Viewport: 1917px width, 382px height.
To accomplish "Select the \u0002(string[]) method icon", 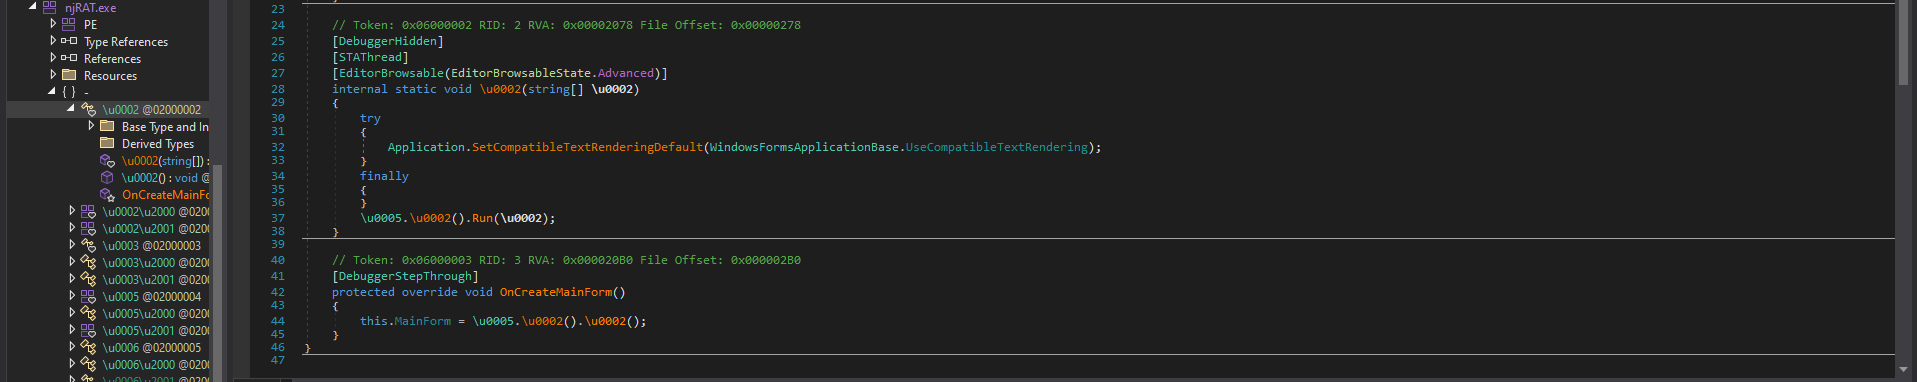I will [107, 160].
